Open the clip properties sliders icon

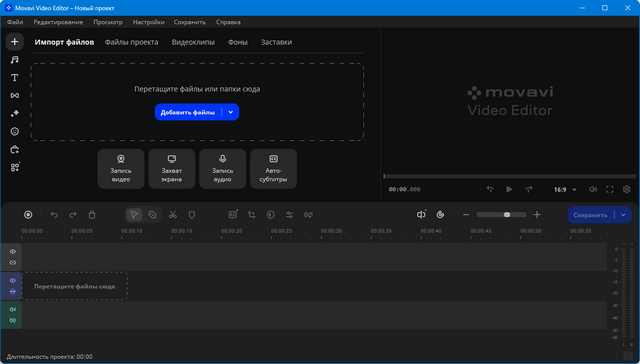pos(289,215)
